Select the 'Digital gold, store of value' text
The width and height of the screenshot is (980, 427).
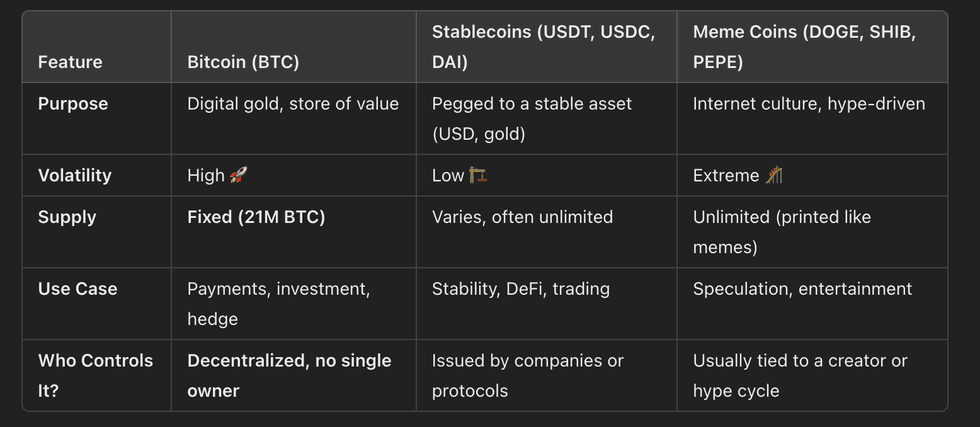(293, 104)
